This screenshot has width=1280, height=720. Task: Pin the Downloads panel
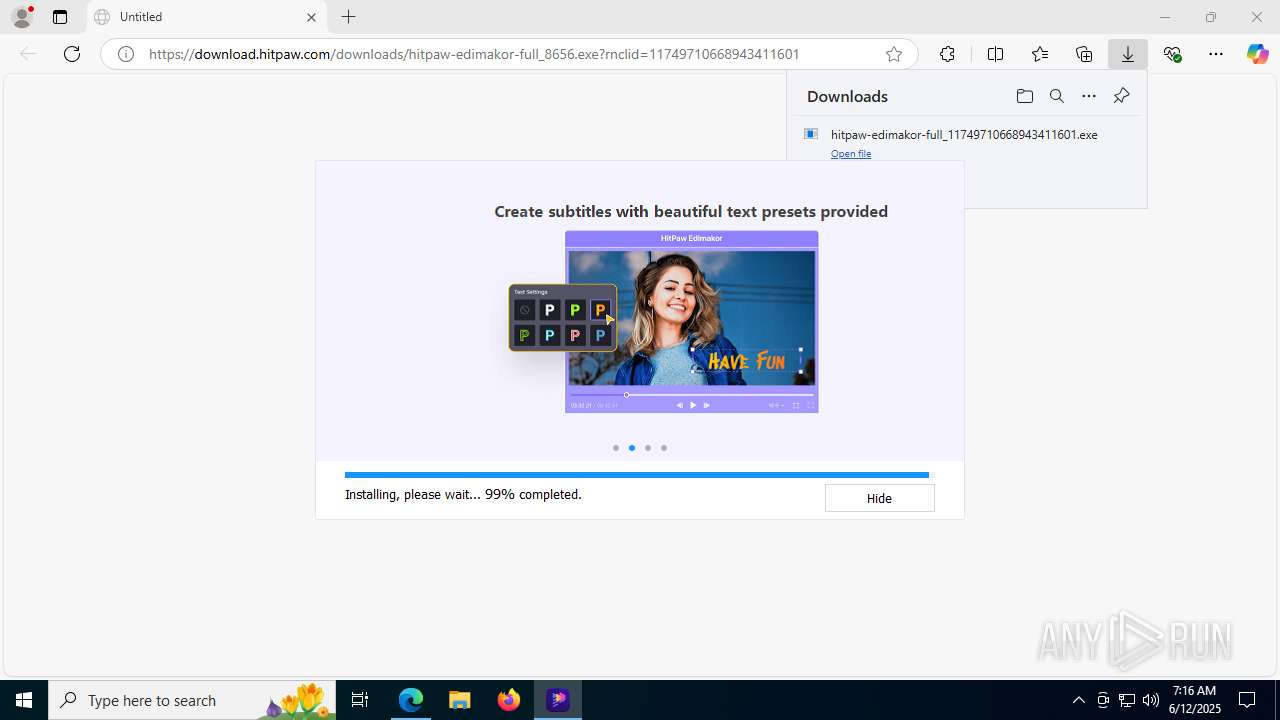[1121, 96]
